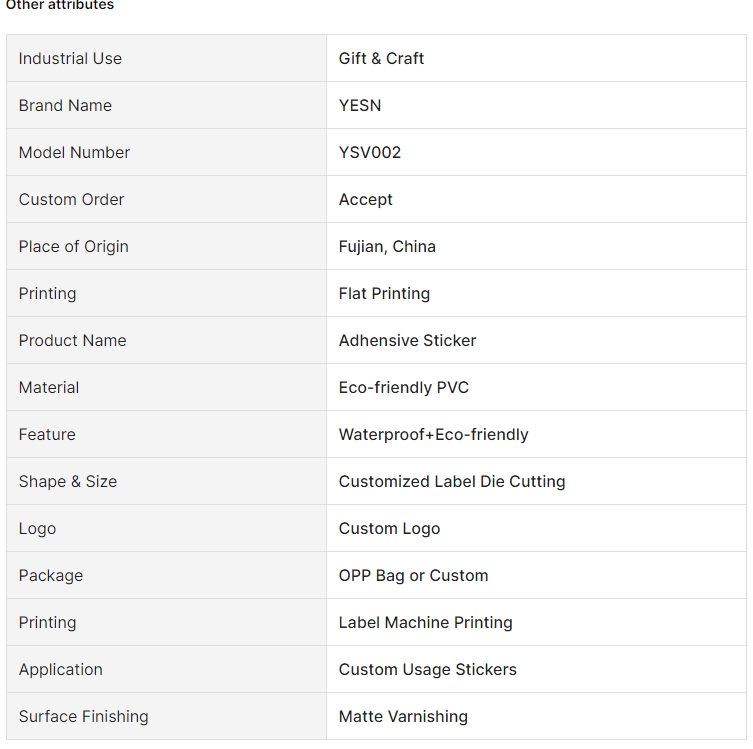Select the "Custom Logo" value

pyautogui.click(x=389, y=528)
